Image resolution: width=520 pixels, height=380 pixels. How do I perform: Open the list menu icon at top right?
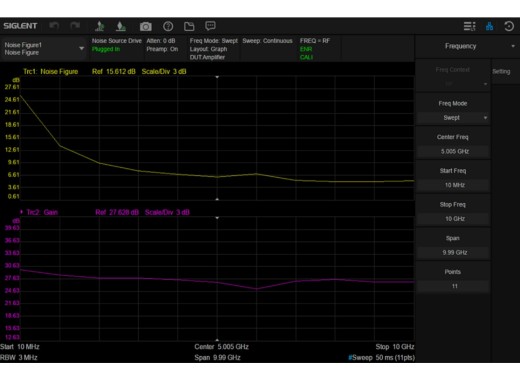coord(469,26)
